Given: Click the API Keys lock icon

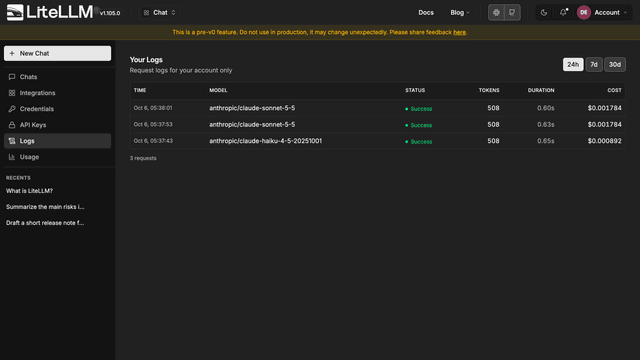Looking at the screenshot, I should click(12, 125).
